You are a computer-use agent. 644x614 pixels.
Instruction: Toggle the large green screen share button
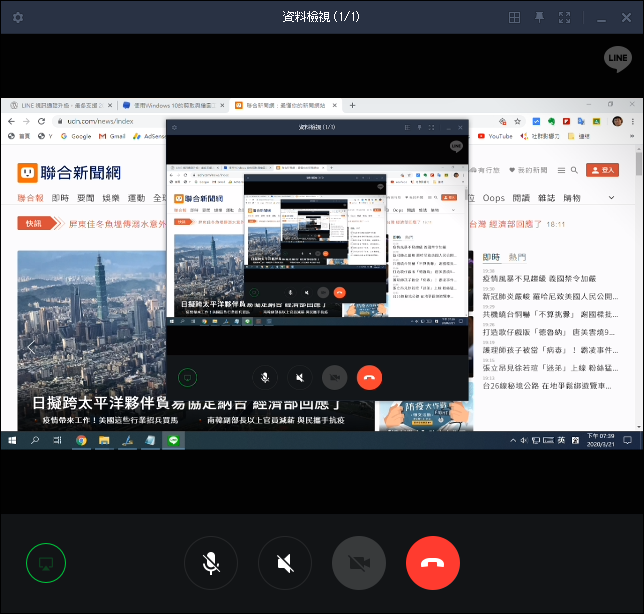(46, 563)
